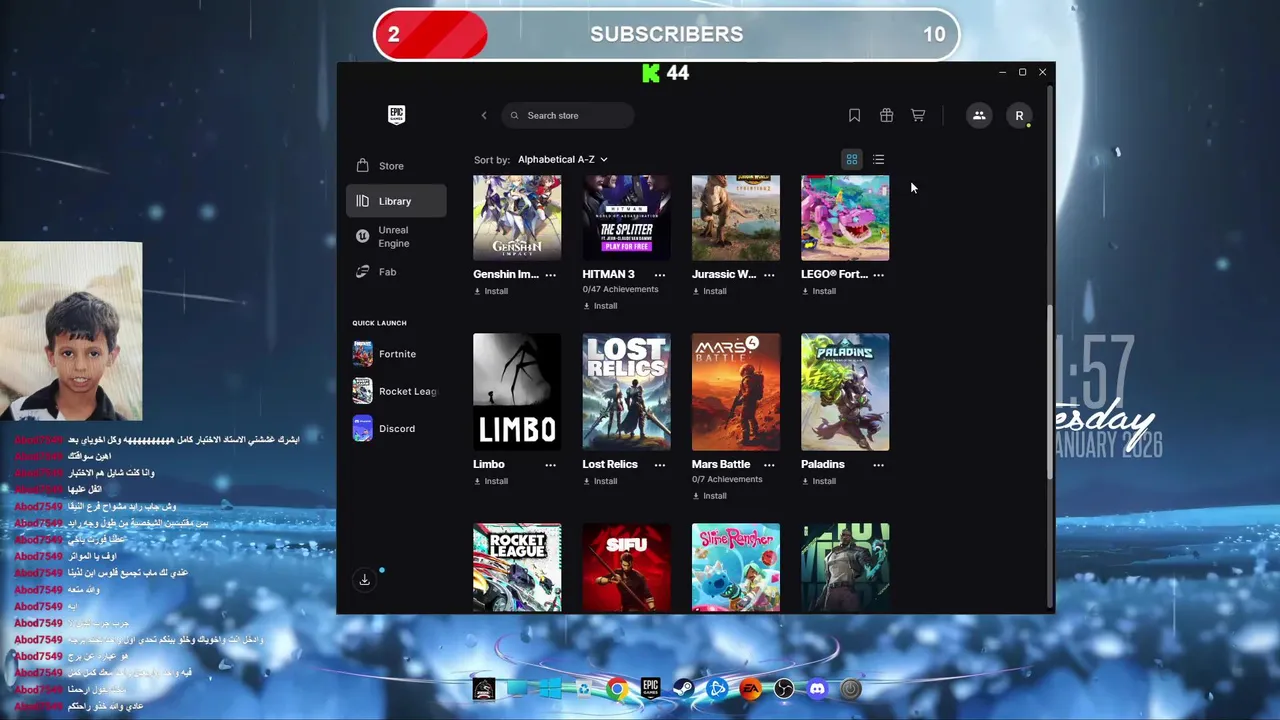Open the EA app from the dock
Viewport: 1280px width, 720px height.
coord(750,689)
